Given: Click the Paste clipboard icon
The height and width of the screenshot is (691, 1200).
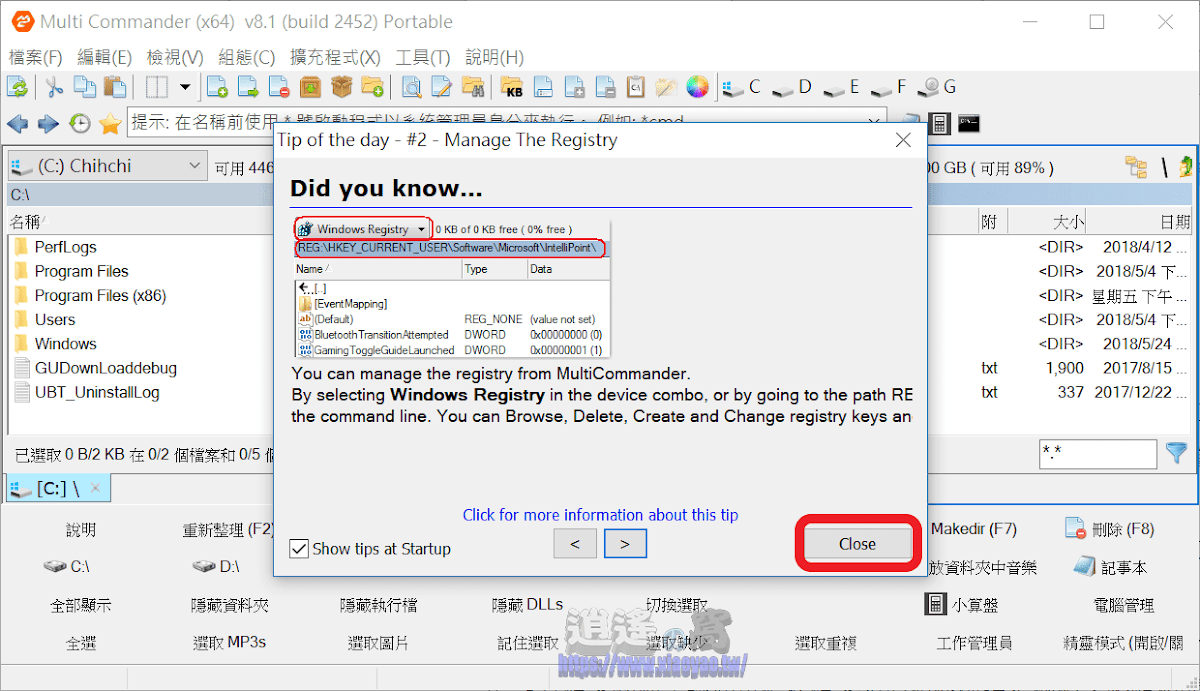Looking at the screenshot, I should coord(114,87).
